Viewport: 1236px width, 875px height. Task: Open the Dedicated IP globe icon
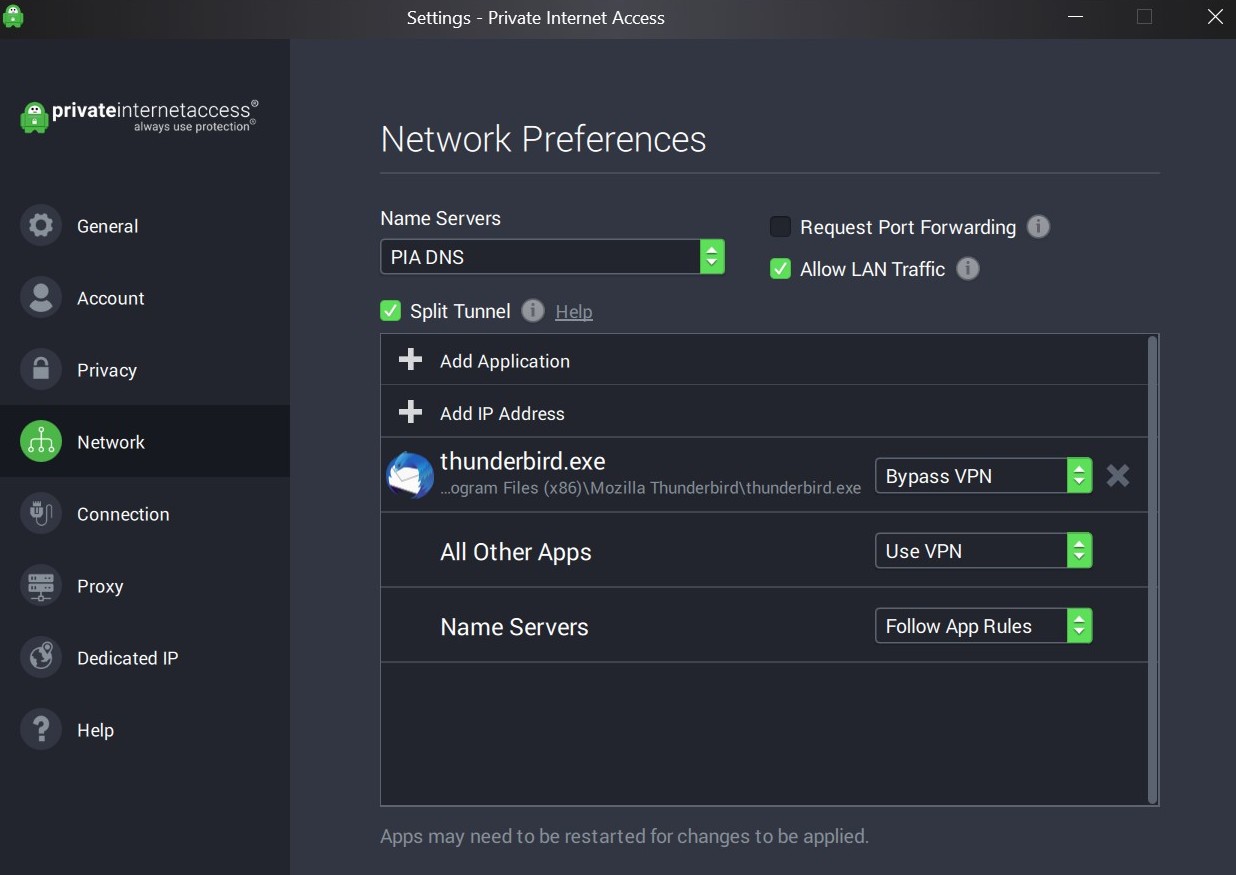pos(41,658)
